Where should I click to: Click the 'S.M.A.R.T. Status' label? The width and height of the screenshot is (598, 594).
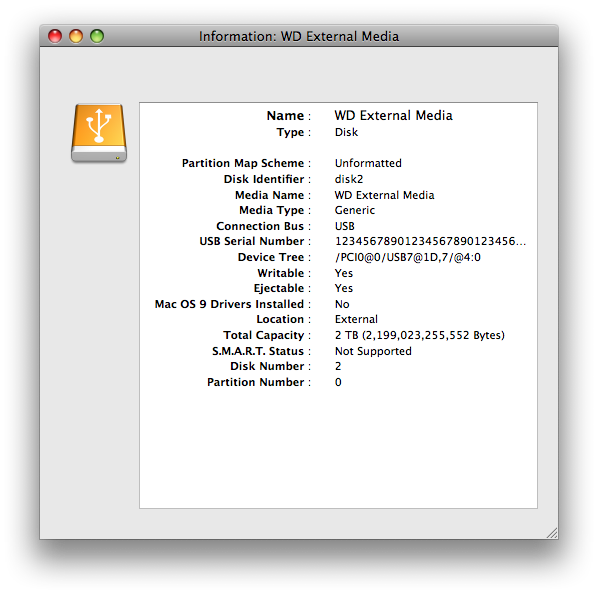click(x=258, y=351)
